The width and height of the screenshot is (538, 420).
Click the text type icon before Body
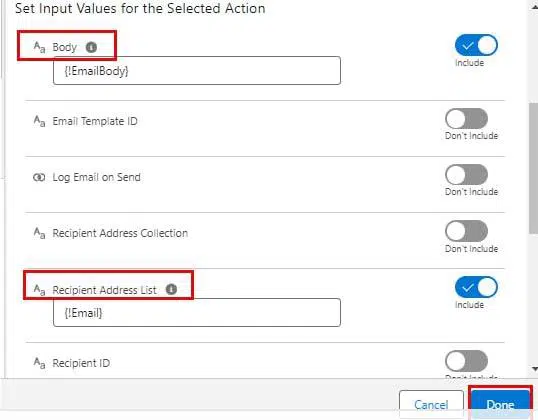tap(39, 47)
